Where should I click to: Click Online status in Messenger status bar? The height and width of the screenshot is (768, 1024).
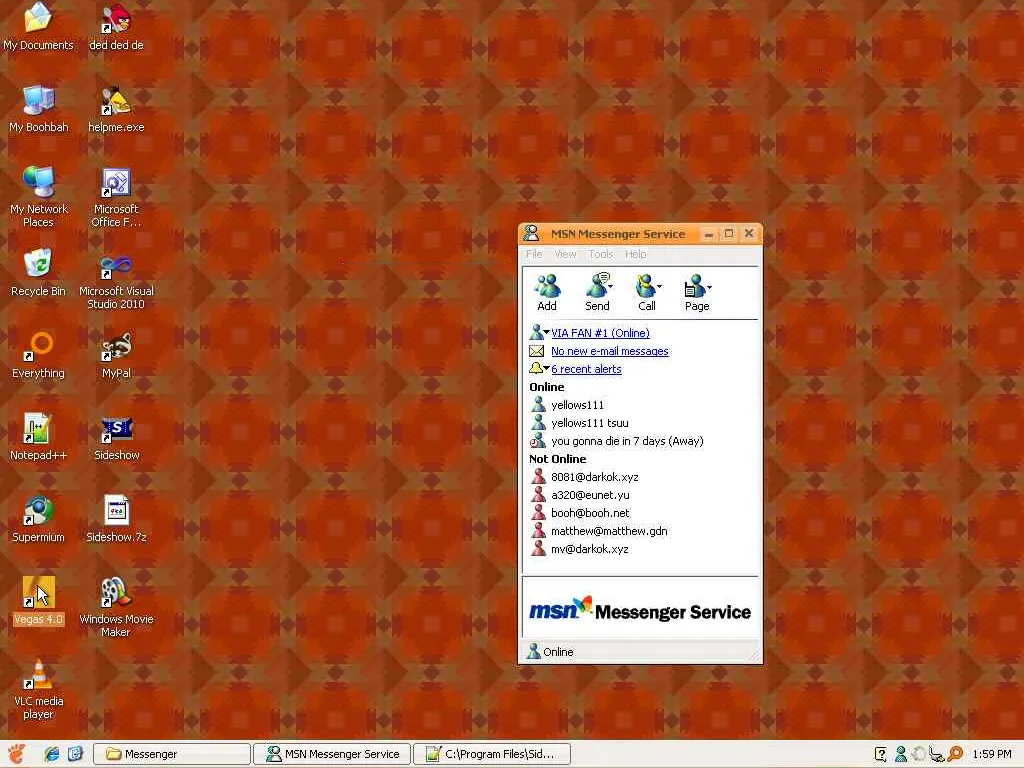[x=550, y=652]
